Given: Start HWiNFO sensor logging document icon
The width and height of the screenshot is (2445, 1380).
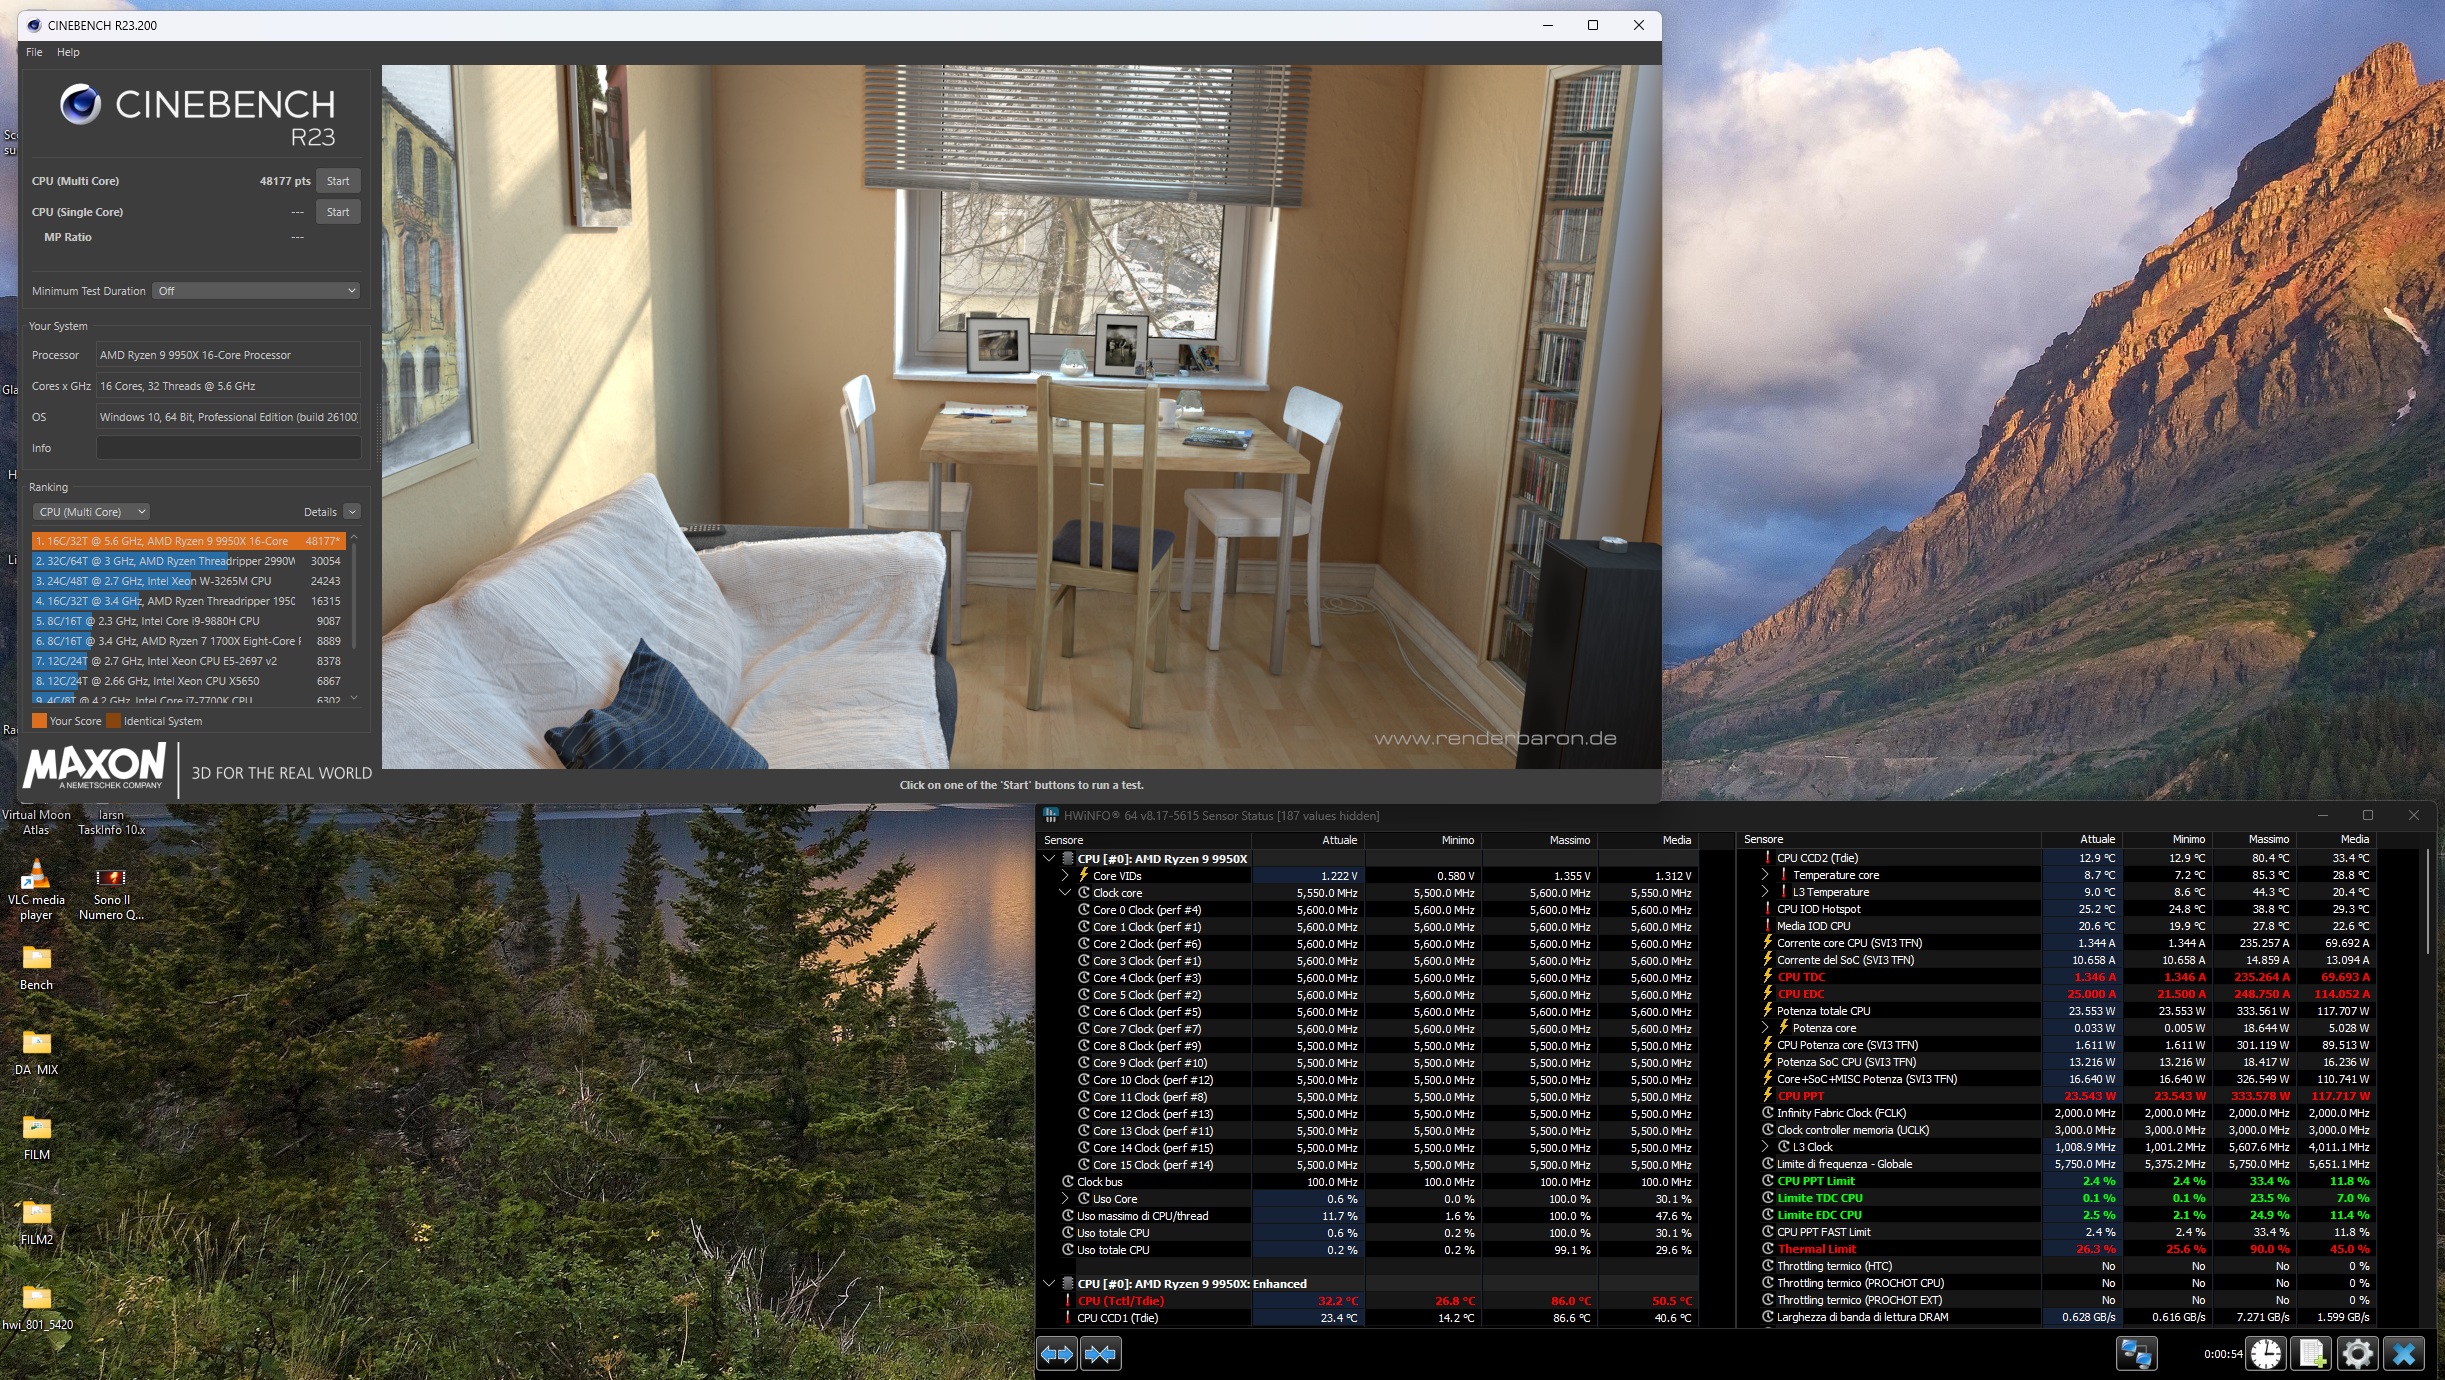Looking at the screenshot, I should 2312,1354.
